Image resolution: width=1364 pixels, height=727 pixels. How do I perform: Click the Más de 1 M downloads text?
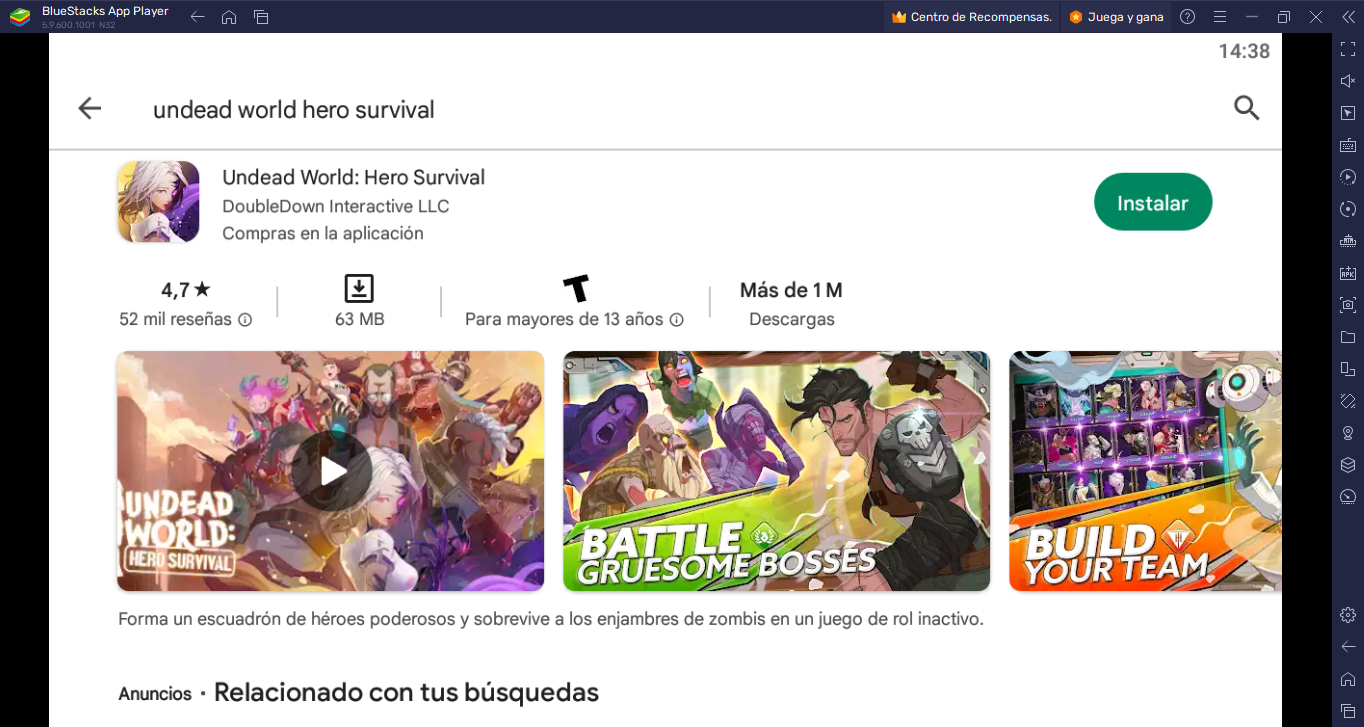tap(791, 290)
